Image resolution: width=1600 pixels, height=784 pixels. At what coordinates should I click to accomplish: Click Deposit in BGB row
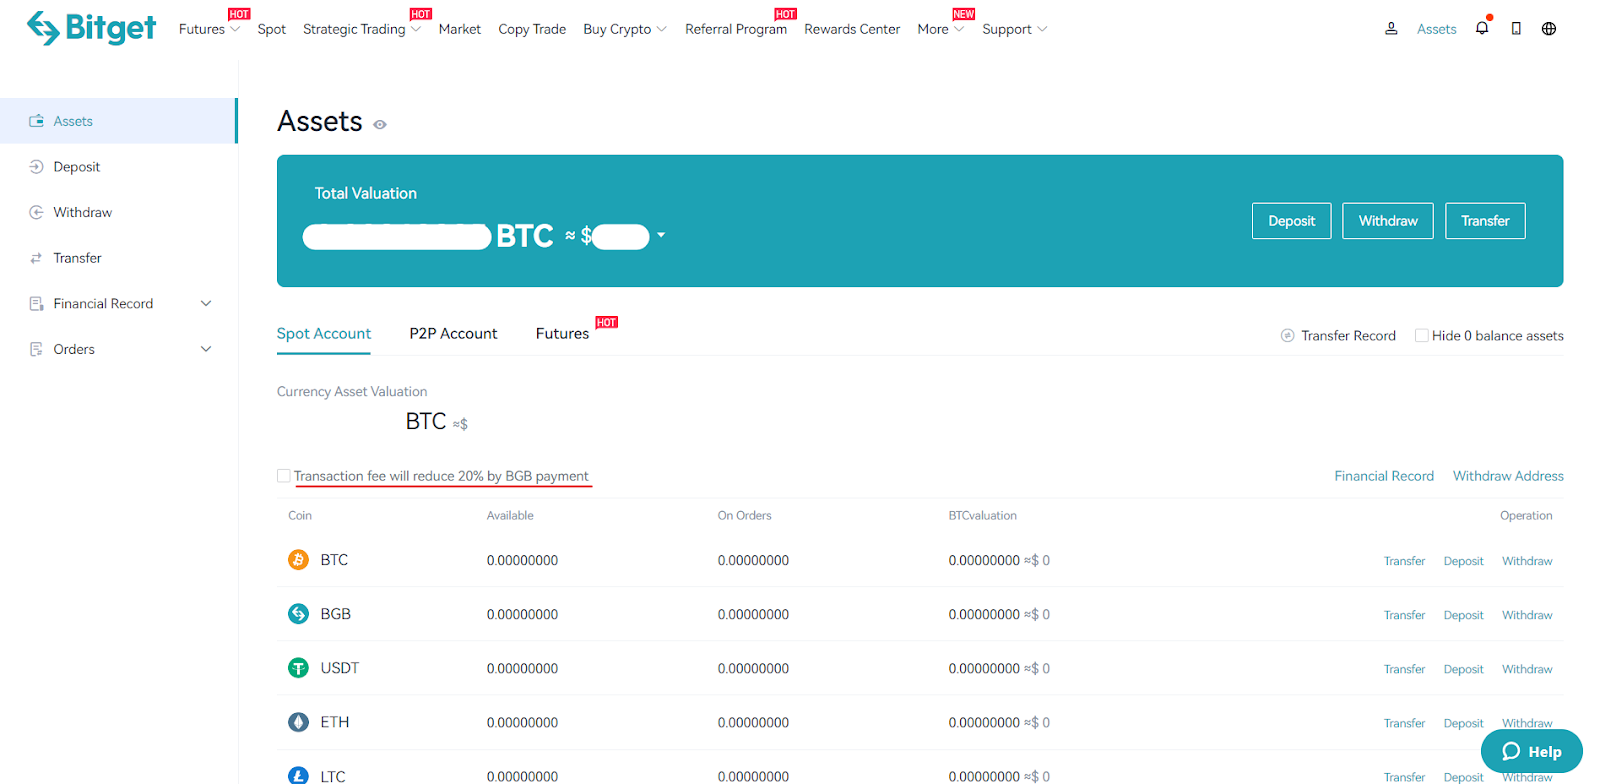1463,615
